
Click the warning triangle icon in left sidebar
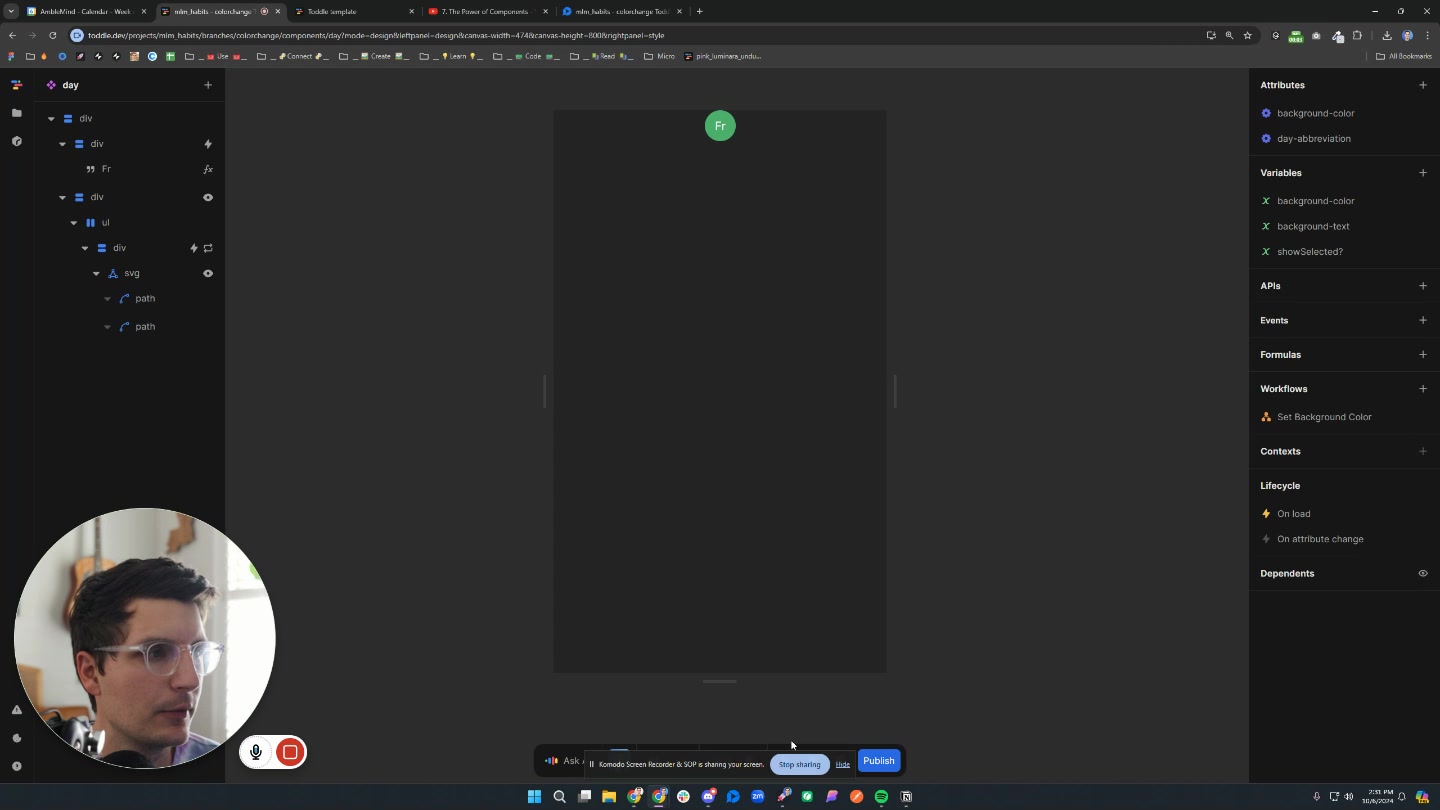pyautogui.click(x=16, y=710)
